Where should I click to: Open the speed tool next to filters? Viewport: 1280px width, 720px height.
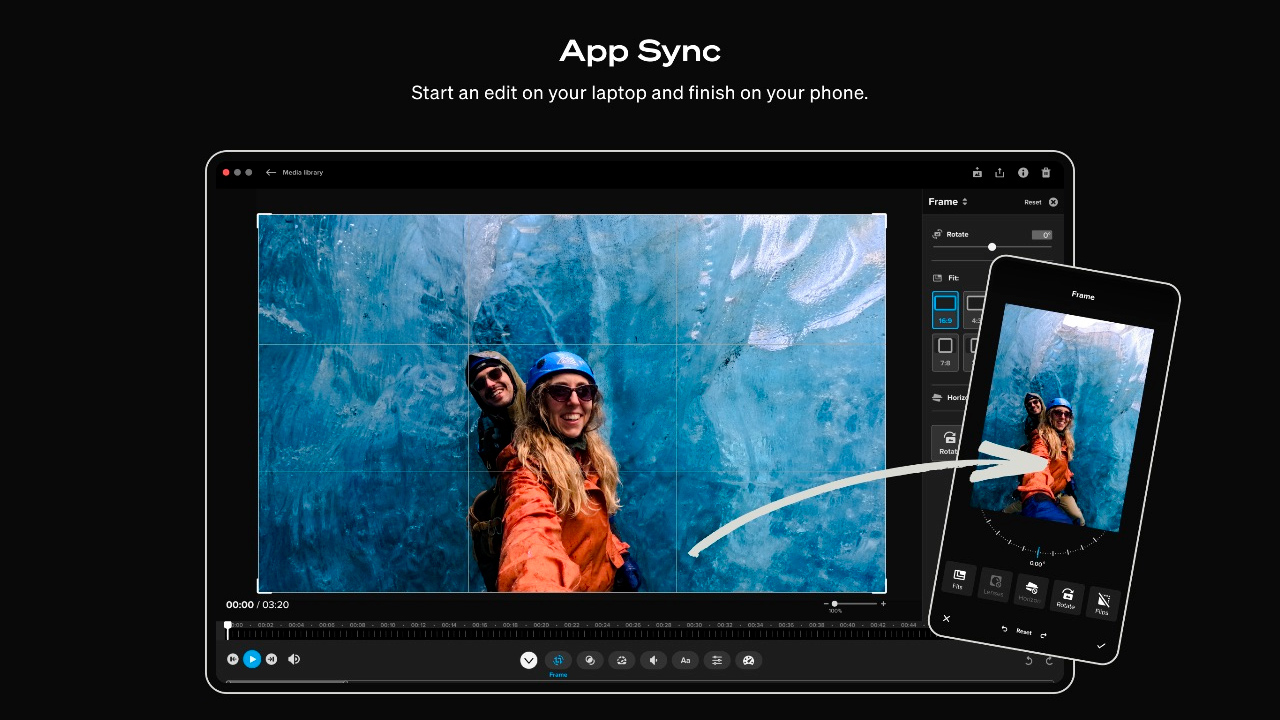(x=622, y=660)
